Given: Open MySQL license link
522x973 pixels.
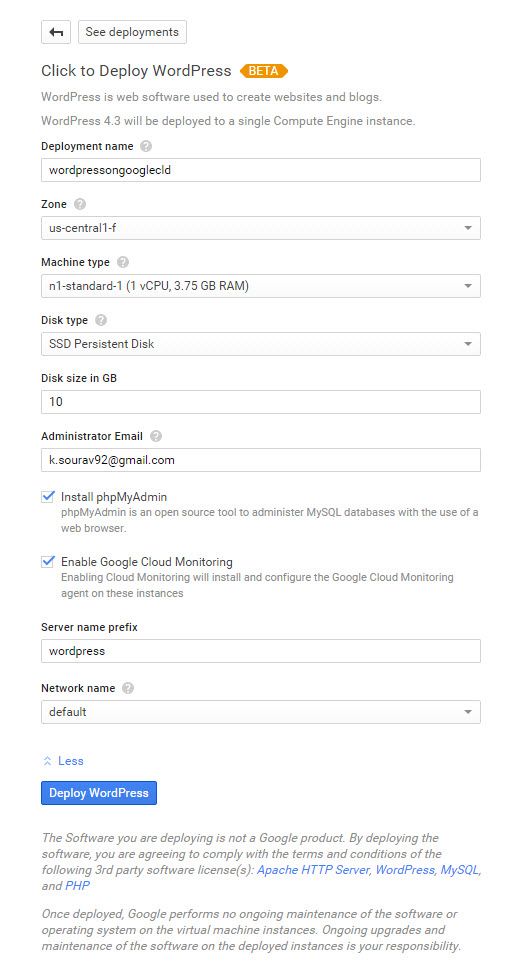Looking at the screenshot, I should tap(459, 870).
